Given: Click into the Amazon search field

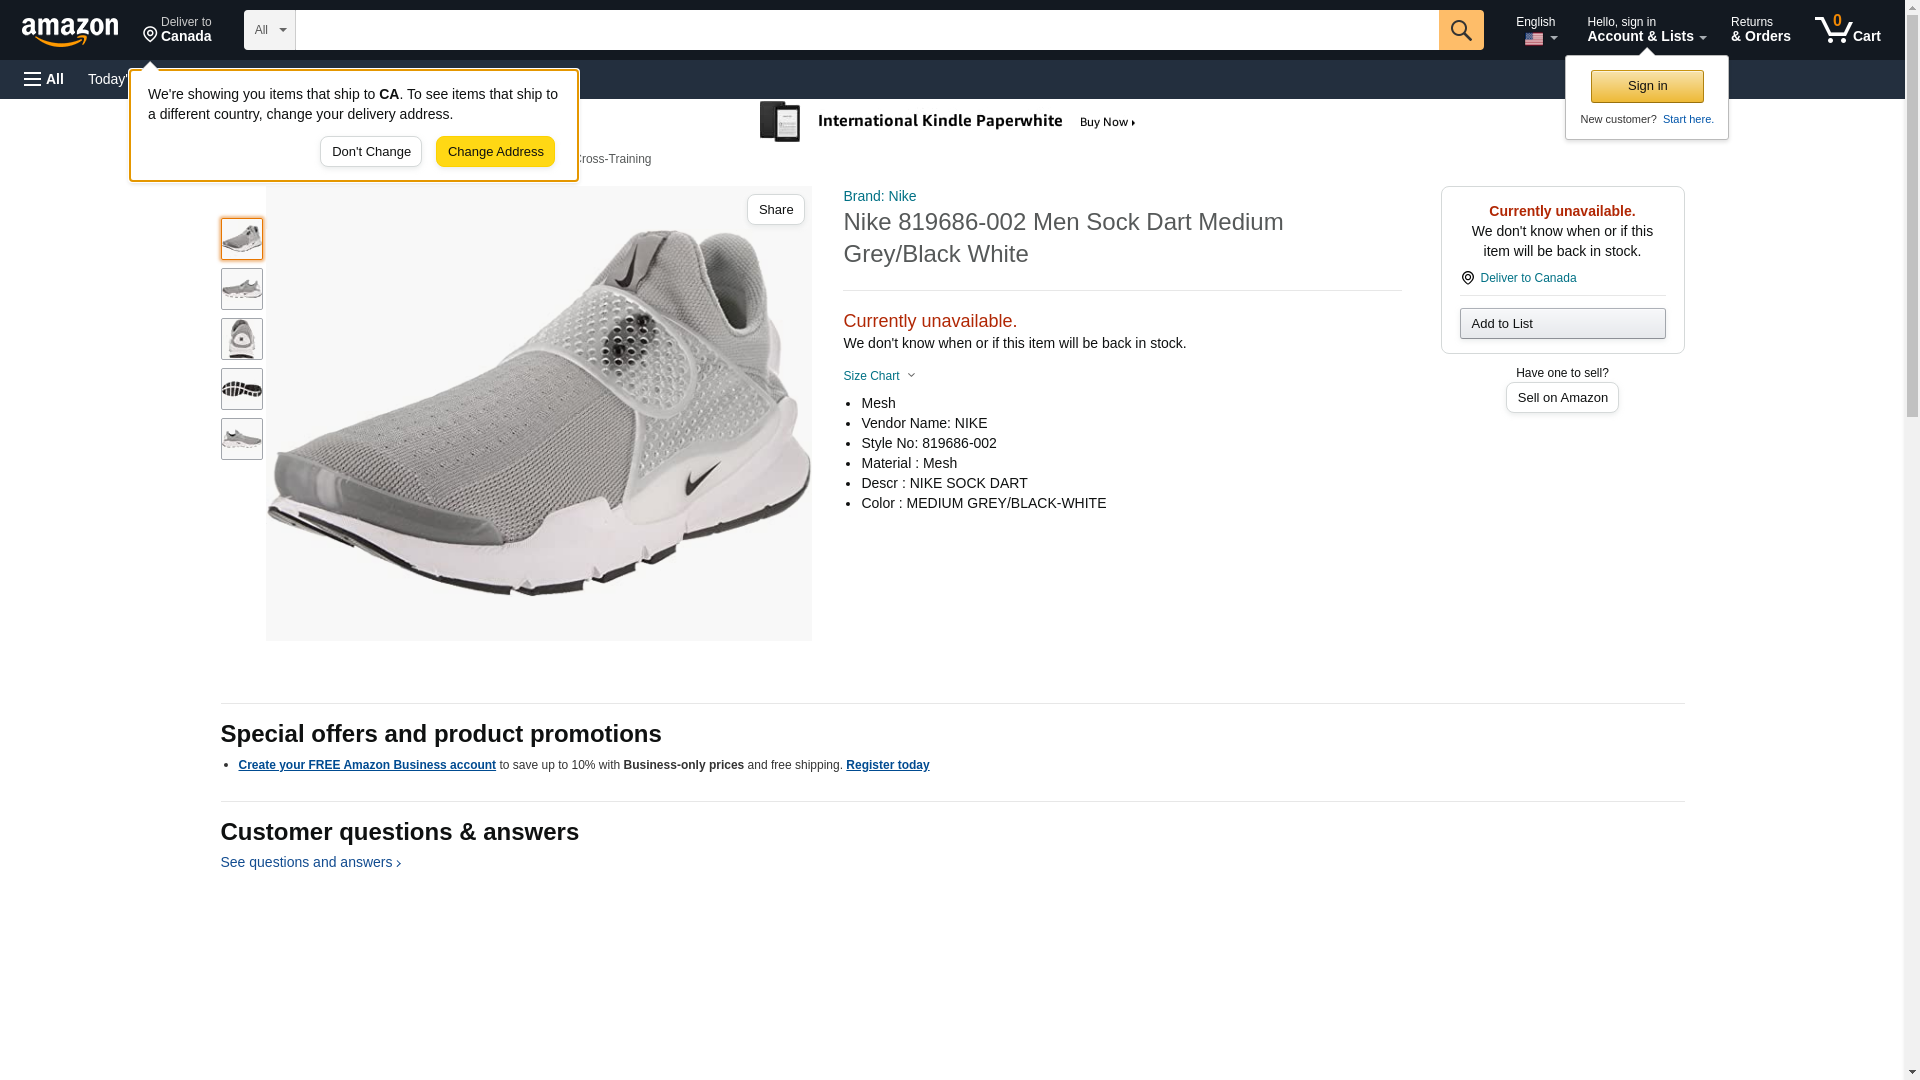Looking at the screenshot, I should coord(866,30).
